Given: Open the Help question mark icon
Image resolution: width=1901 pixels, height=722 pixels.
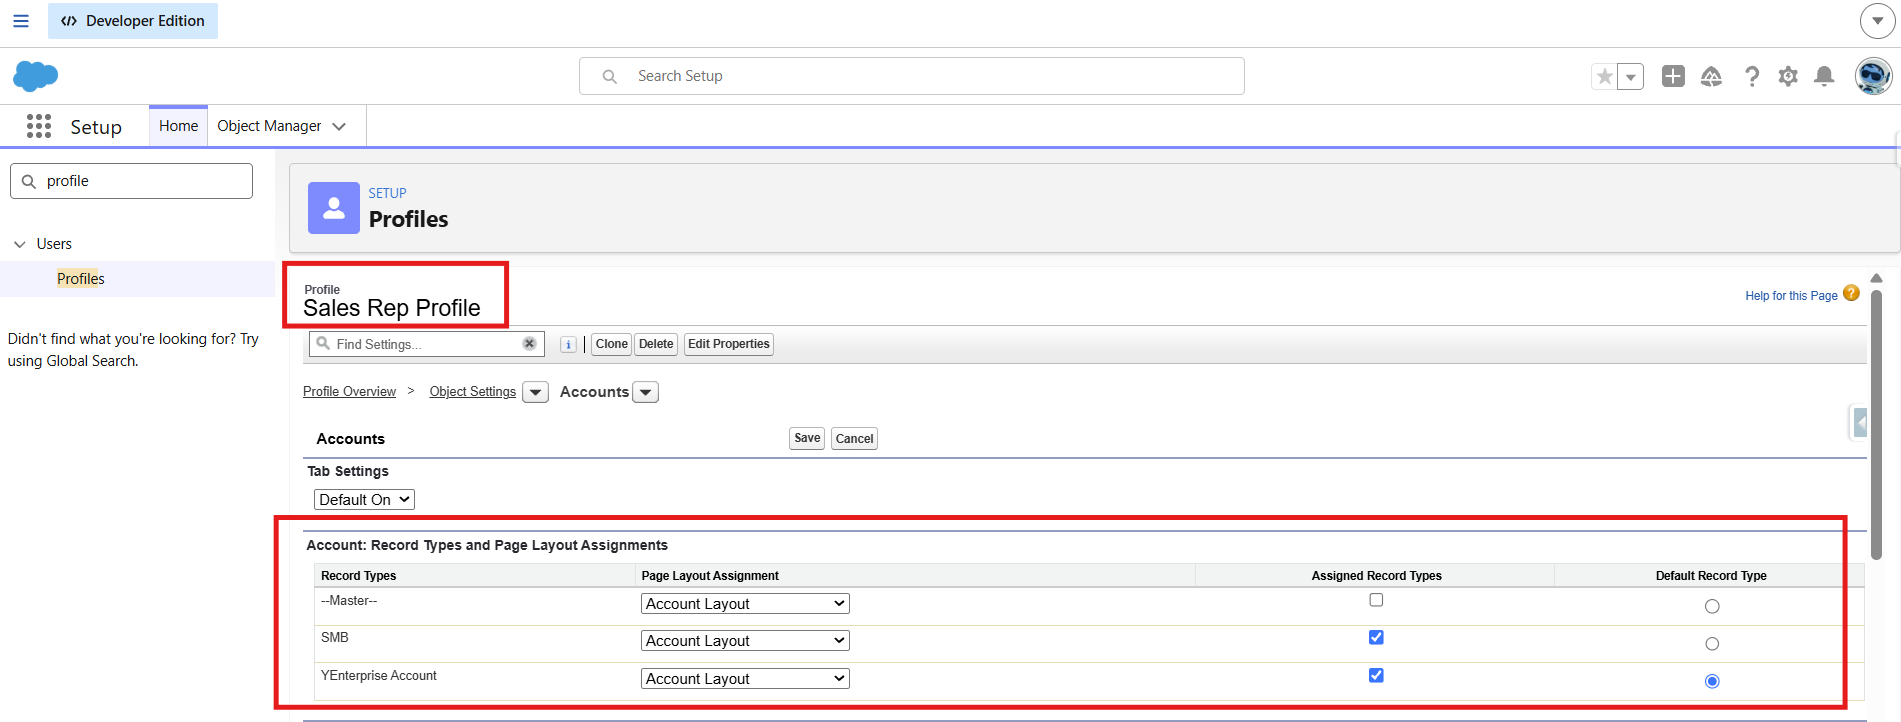Looking at the screenshot, I should pyautogui.click(x=1751, y=76).
